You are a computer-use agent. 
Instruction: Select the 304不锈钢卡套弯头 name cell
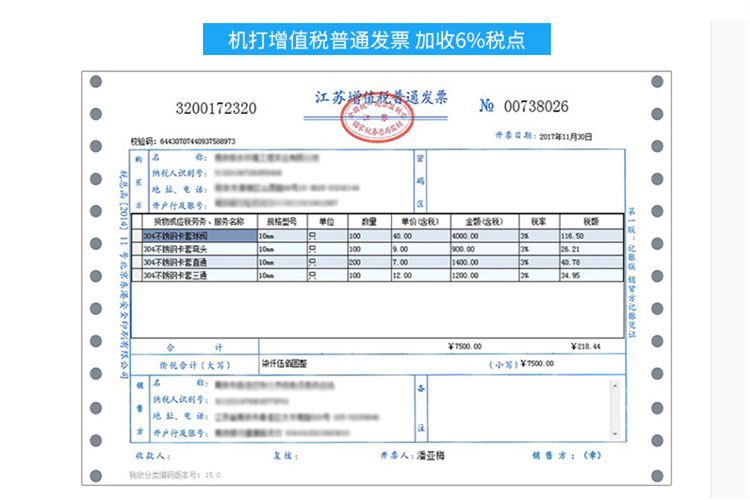click(x=200, y=249)
